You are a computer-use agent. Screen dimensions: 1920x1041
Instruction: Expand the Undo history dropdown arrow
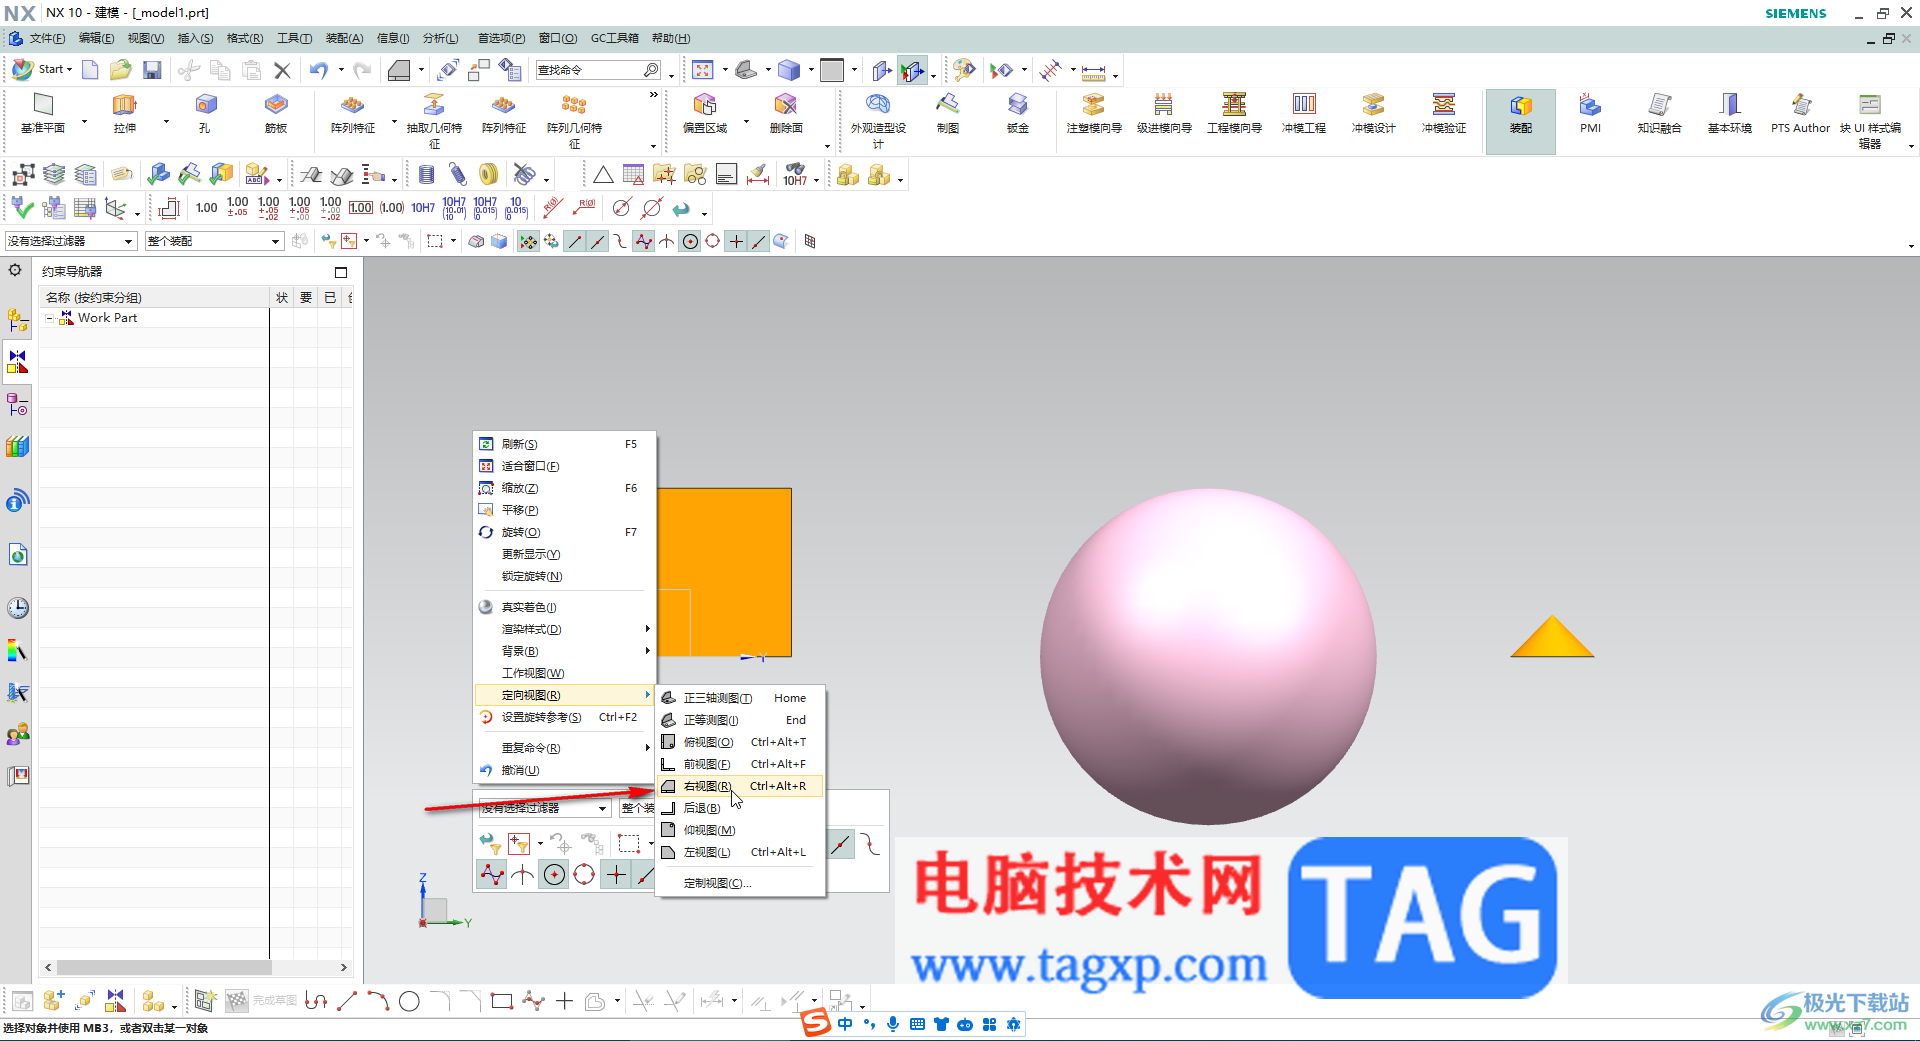(x=341, y=70)
